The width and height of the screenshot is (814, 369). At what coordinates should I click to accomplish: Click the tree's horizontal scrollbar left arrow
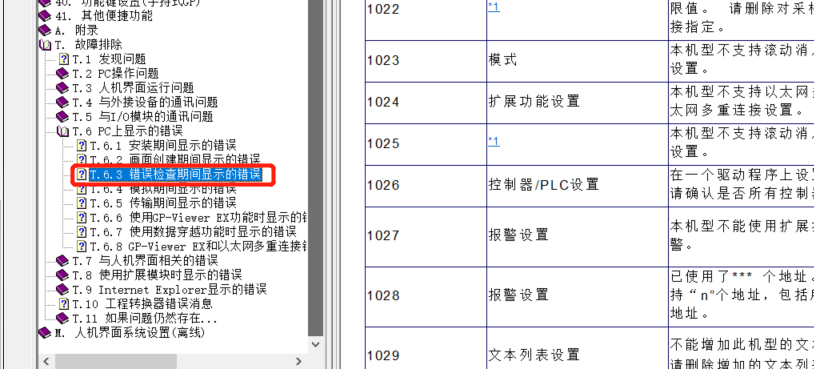(x=45, y=361)
